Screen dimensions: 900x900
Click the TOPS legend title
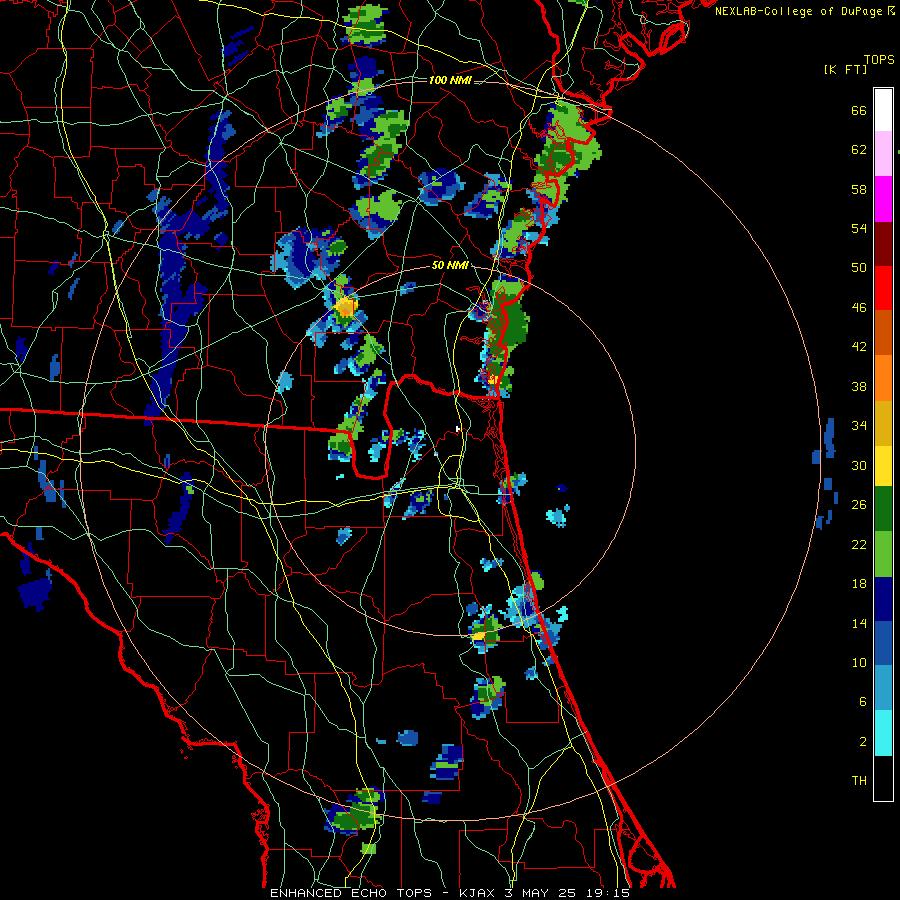coord(879,60)
